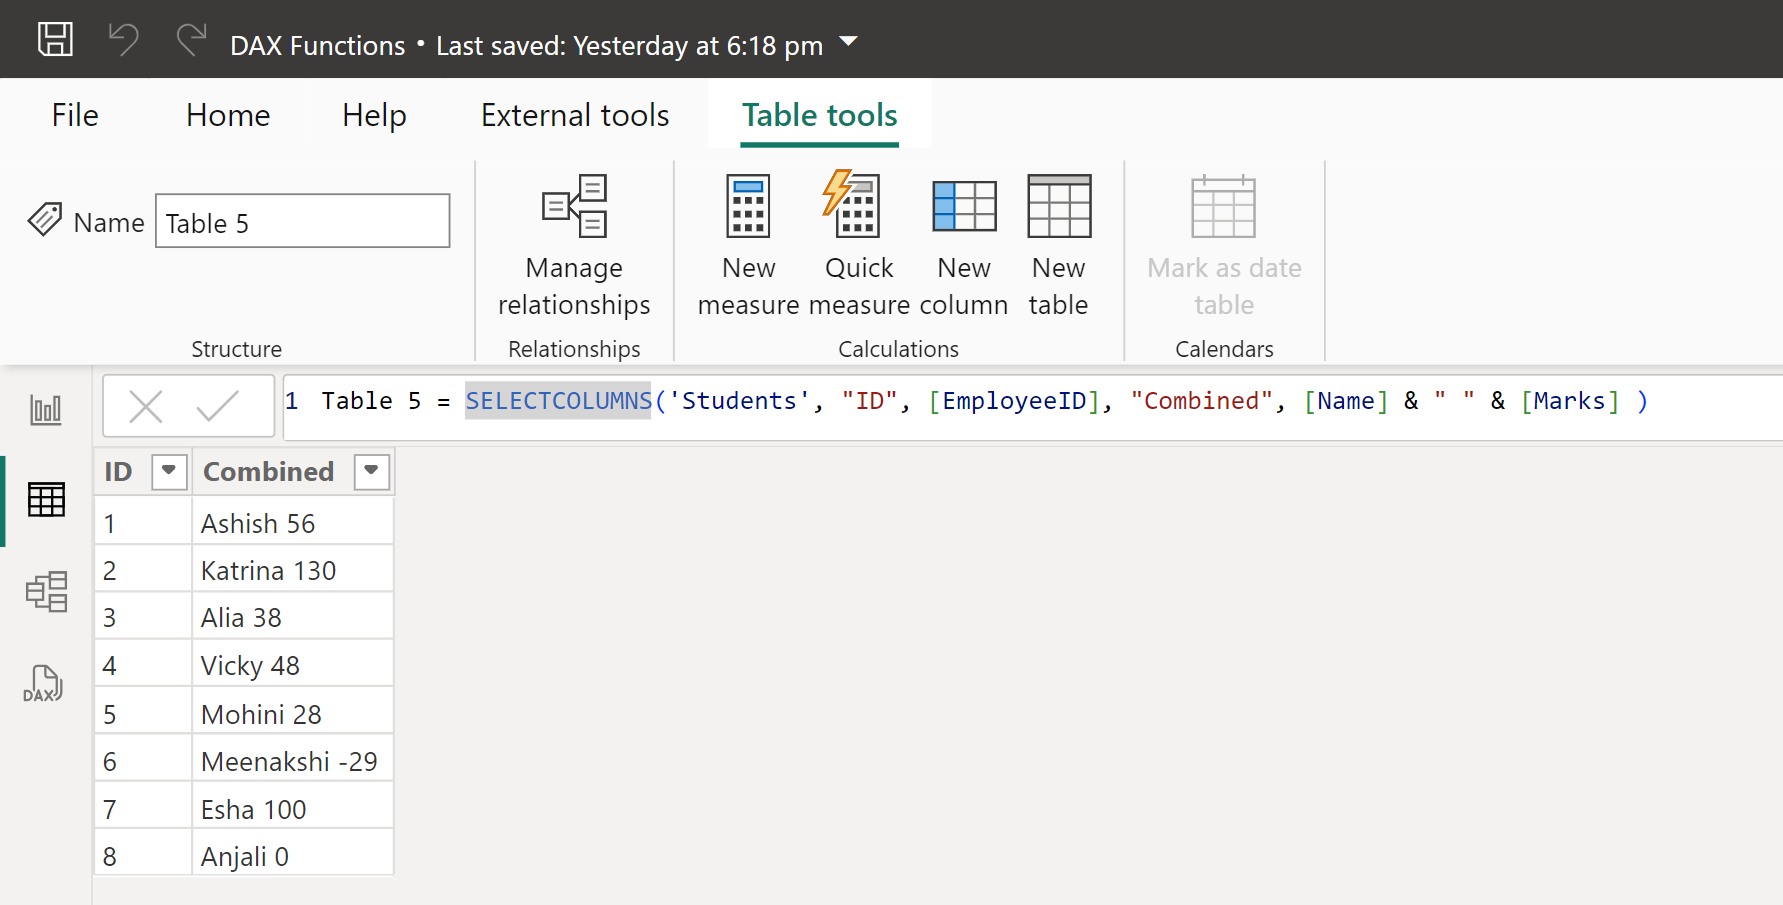Click the Undo arrow icon

tap(123, 40)
